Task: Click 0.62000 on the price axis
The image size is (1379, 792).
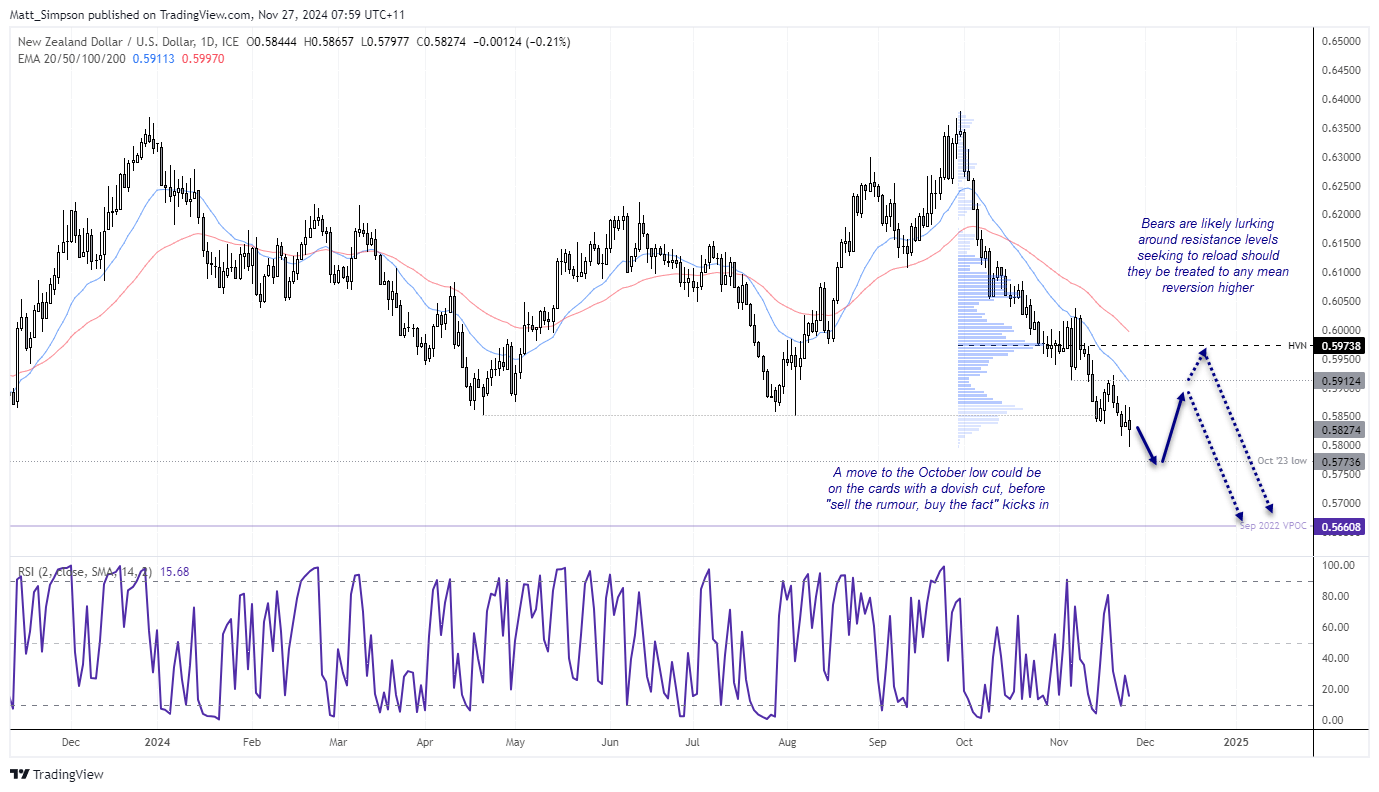Action: pyautogui.click(x=1339, y=215)
